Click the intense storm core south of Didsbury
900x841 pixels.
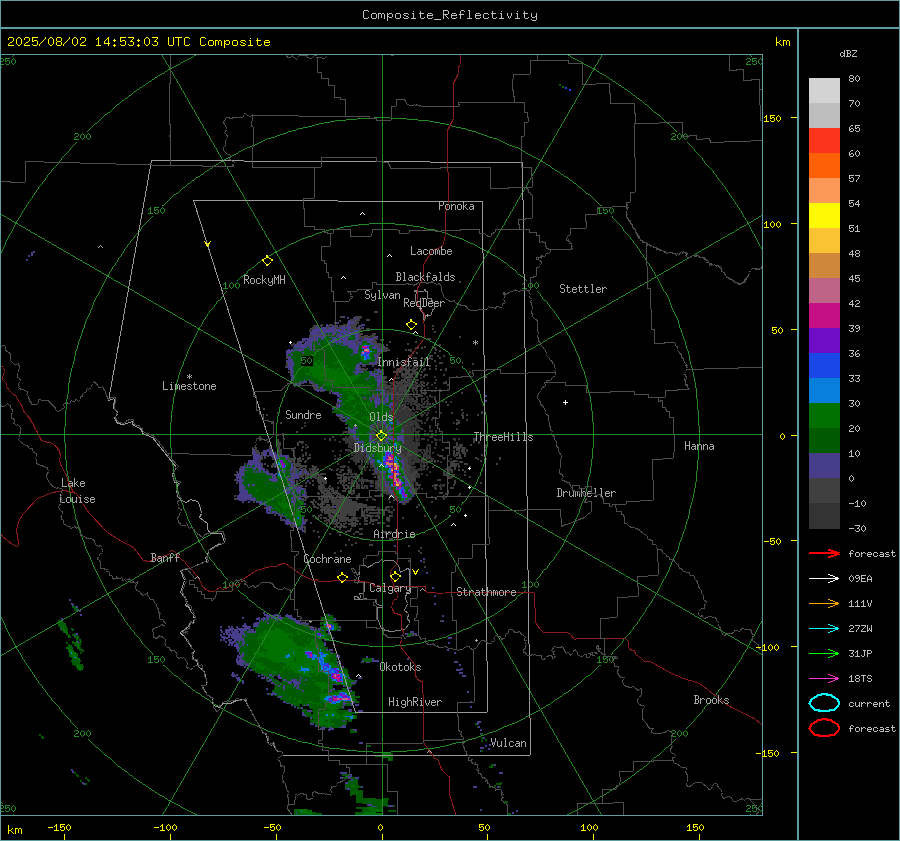point(395,474)
